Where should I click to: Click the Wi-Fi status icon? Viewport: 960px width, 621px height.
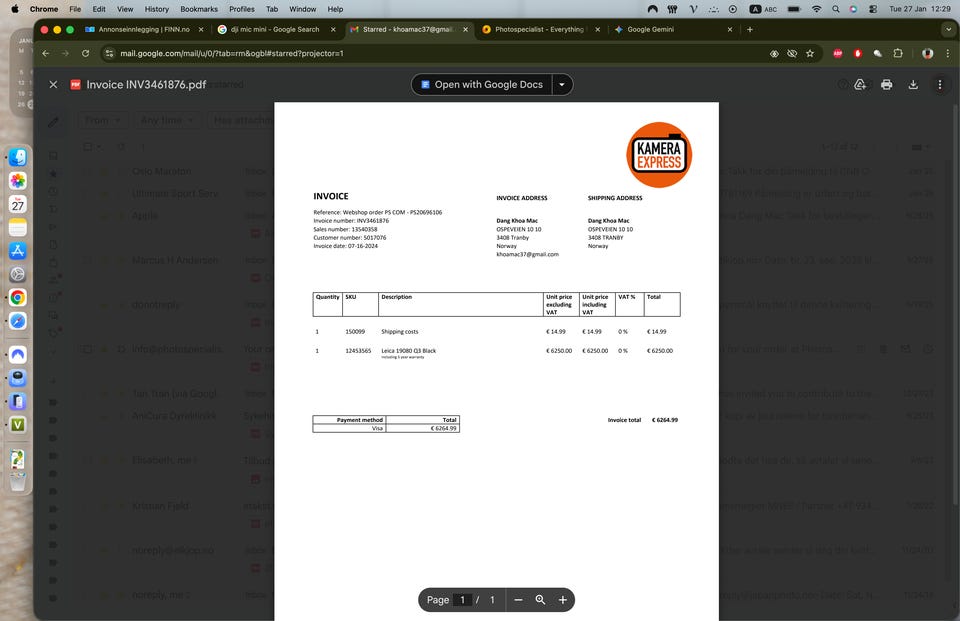[x=816, y=9]
